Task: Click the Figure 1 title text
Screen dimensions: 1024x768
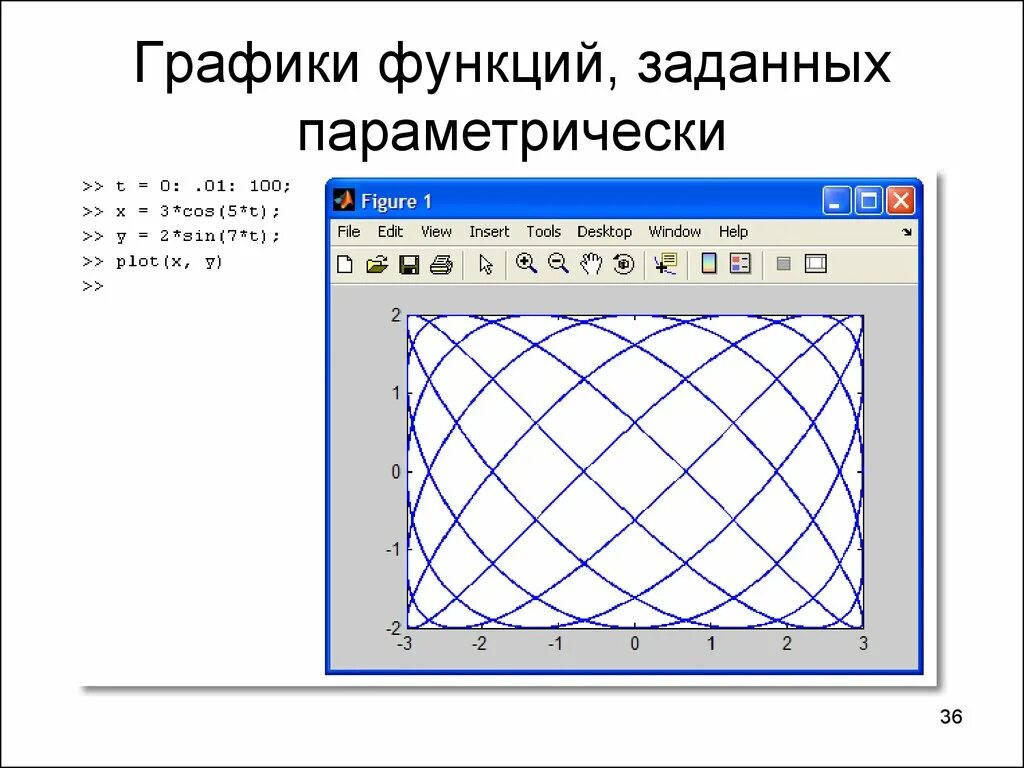Action: [396, 202]
